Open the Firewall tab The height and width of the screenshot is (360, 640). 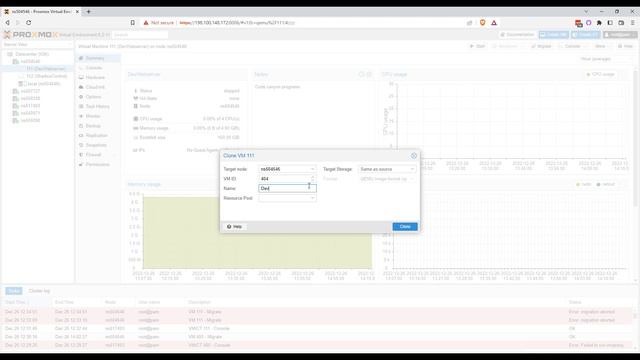(98, 155)
